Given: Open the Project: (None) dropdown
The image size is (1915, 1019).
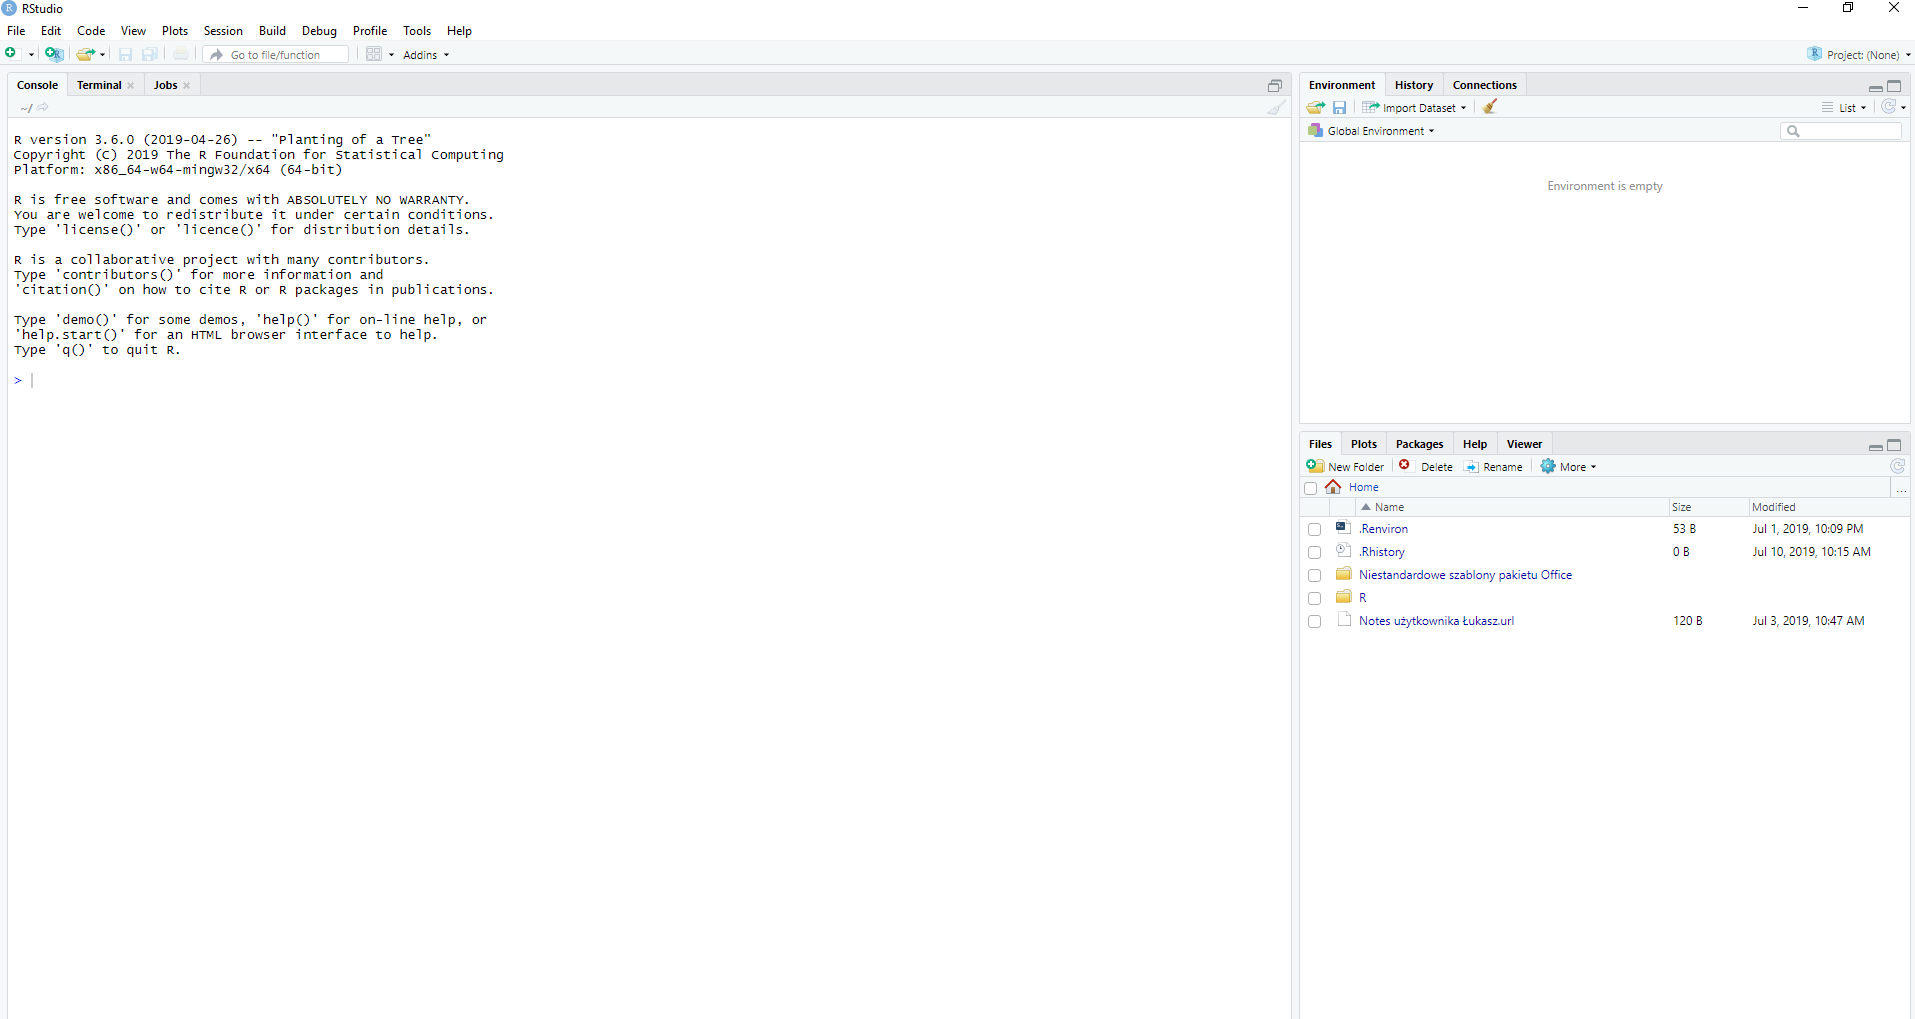Looking at the screenshot, I should pyautogui.click(x=1859, y=55).
